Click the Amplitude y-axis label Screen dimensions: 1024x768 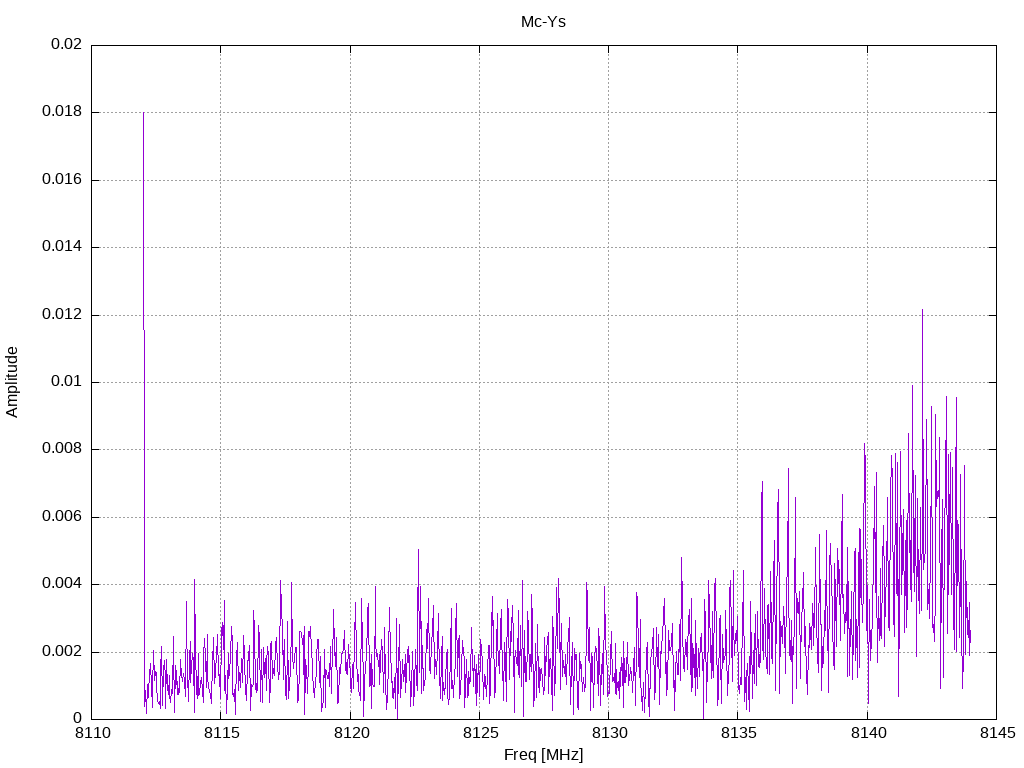click(13, 382)
